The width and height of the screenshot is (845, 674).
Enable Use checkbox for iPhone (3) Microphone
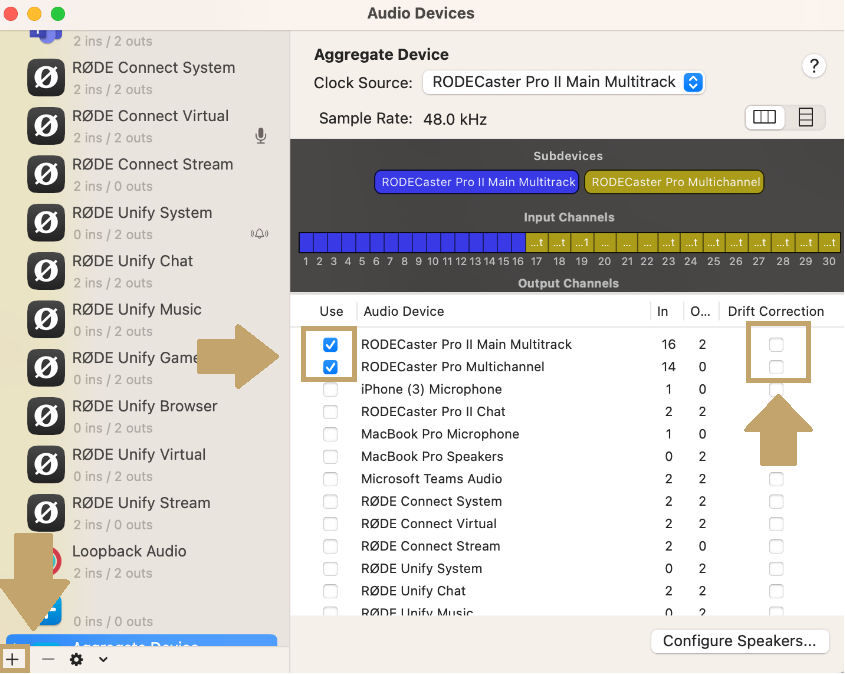coord(330,390)
